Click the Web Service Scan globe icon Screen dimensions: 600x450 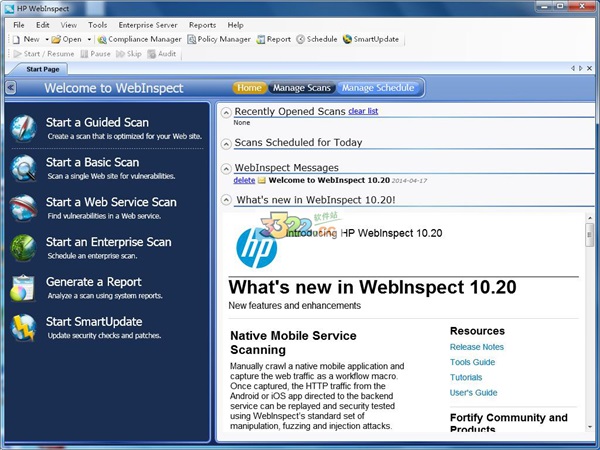(x=23, y=208)
